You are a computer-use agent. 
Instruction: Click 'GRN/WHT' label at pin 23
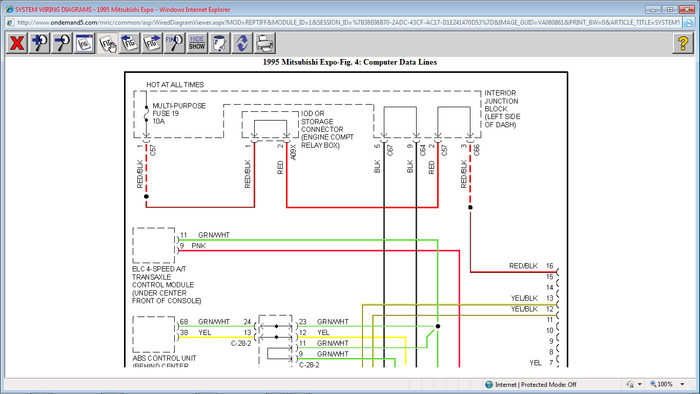333,322
